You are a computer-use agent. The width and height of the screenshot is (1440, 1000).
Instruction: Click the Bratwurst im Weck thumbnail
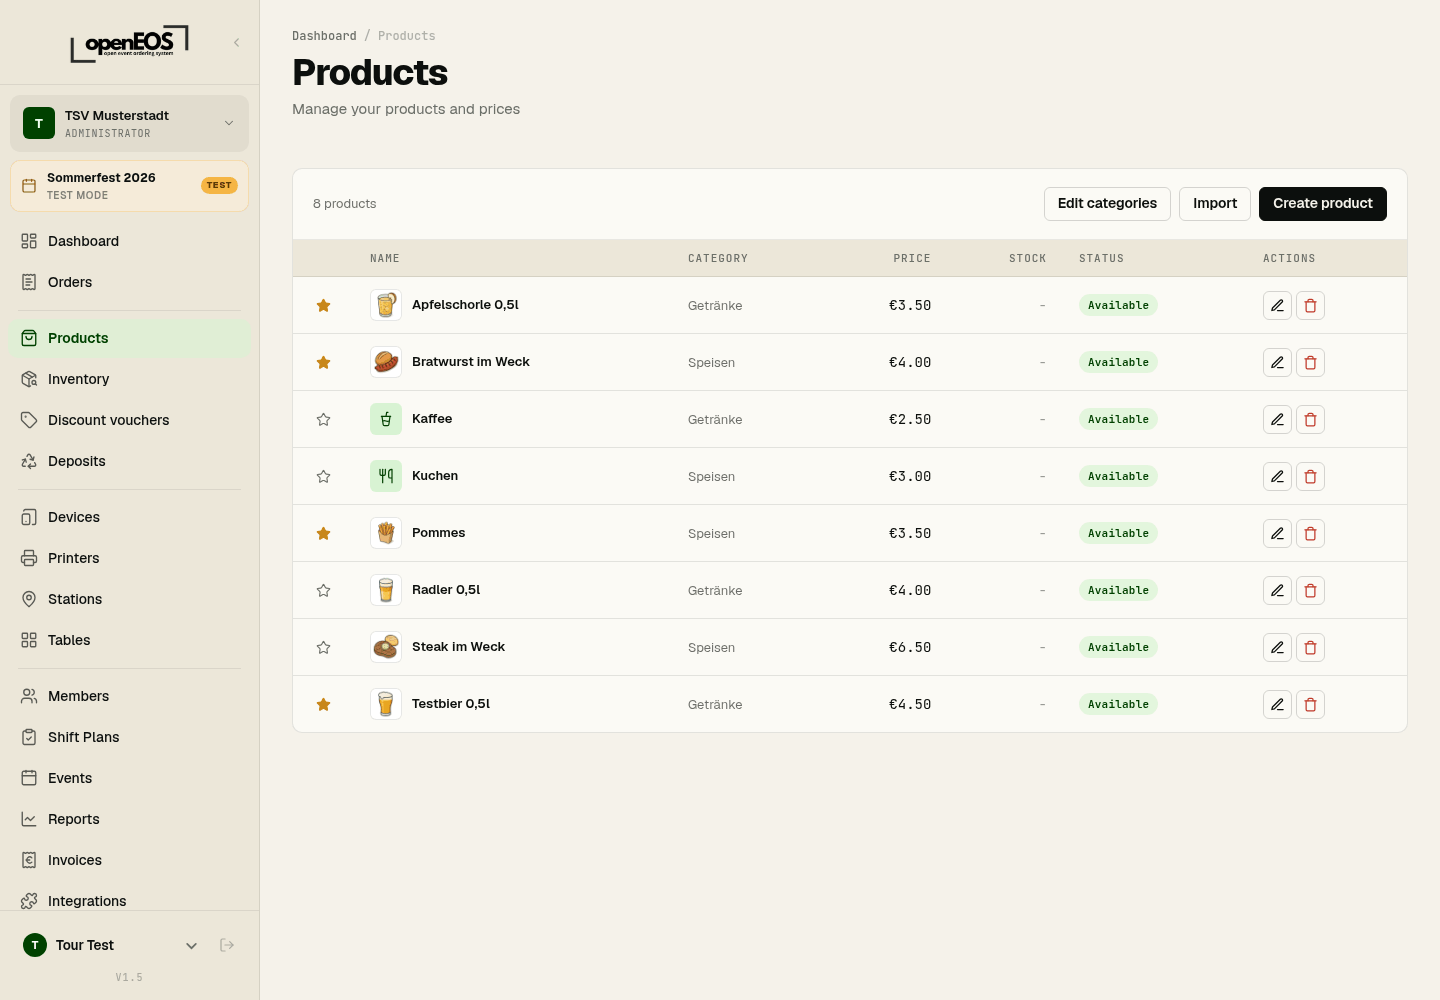386,362
